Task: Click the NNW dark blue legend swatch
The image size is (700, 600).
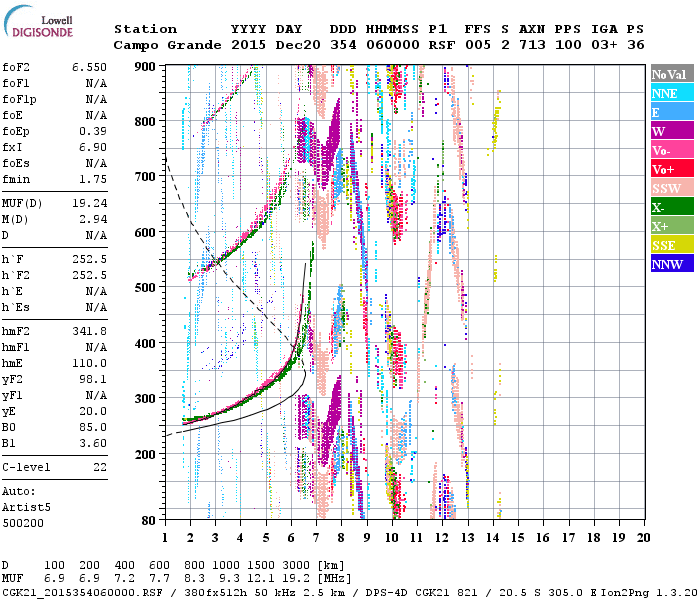Action: (x=672, y=263)
